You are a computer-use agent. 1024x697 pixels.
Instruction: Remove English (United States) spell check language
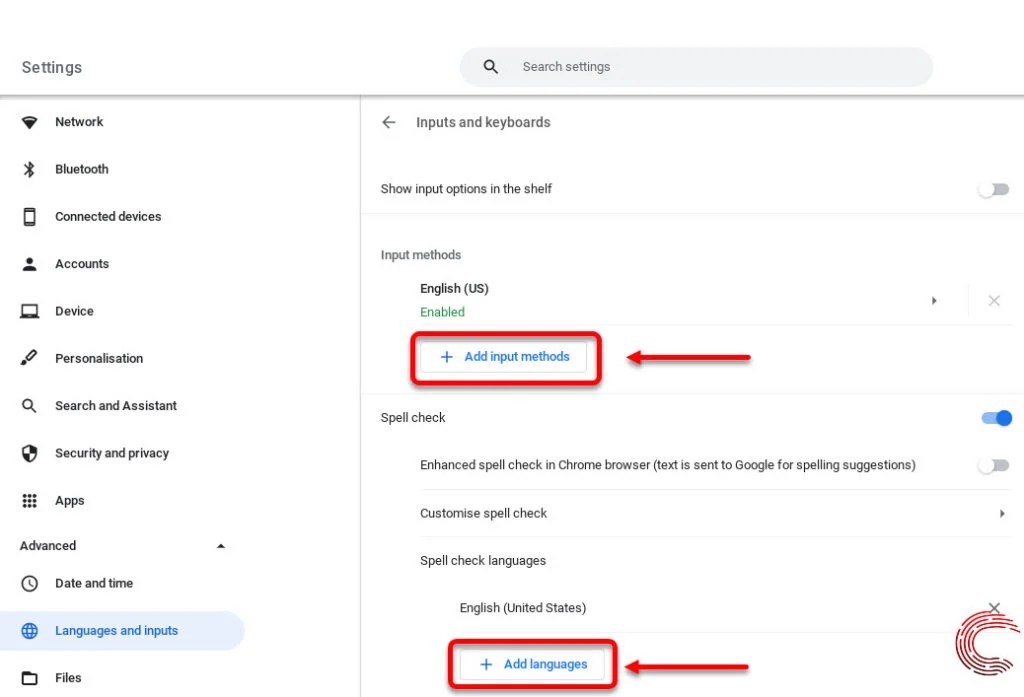pyautogui.click(x=994, y=607)
